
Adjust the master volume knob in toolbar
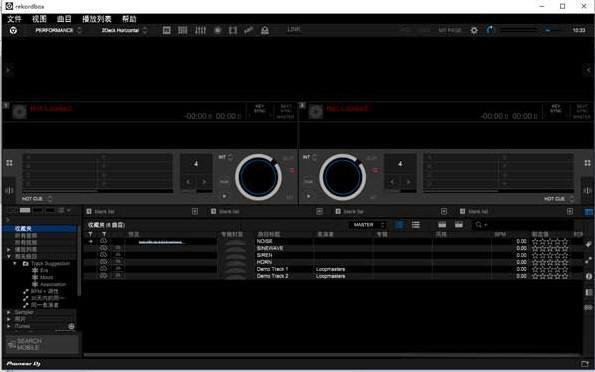[x=490, y=29]
